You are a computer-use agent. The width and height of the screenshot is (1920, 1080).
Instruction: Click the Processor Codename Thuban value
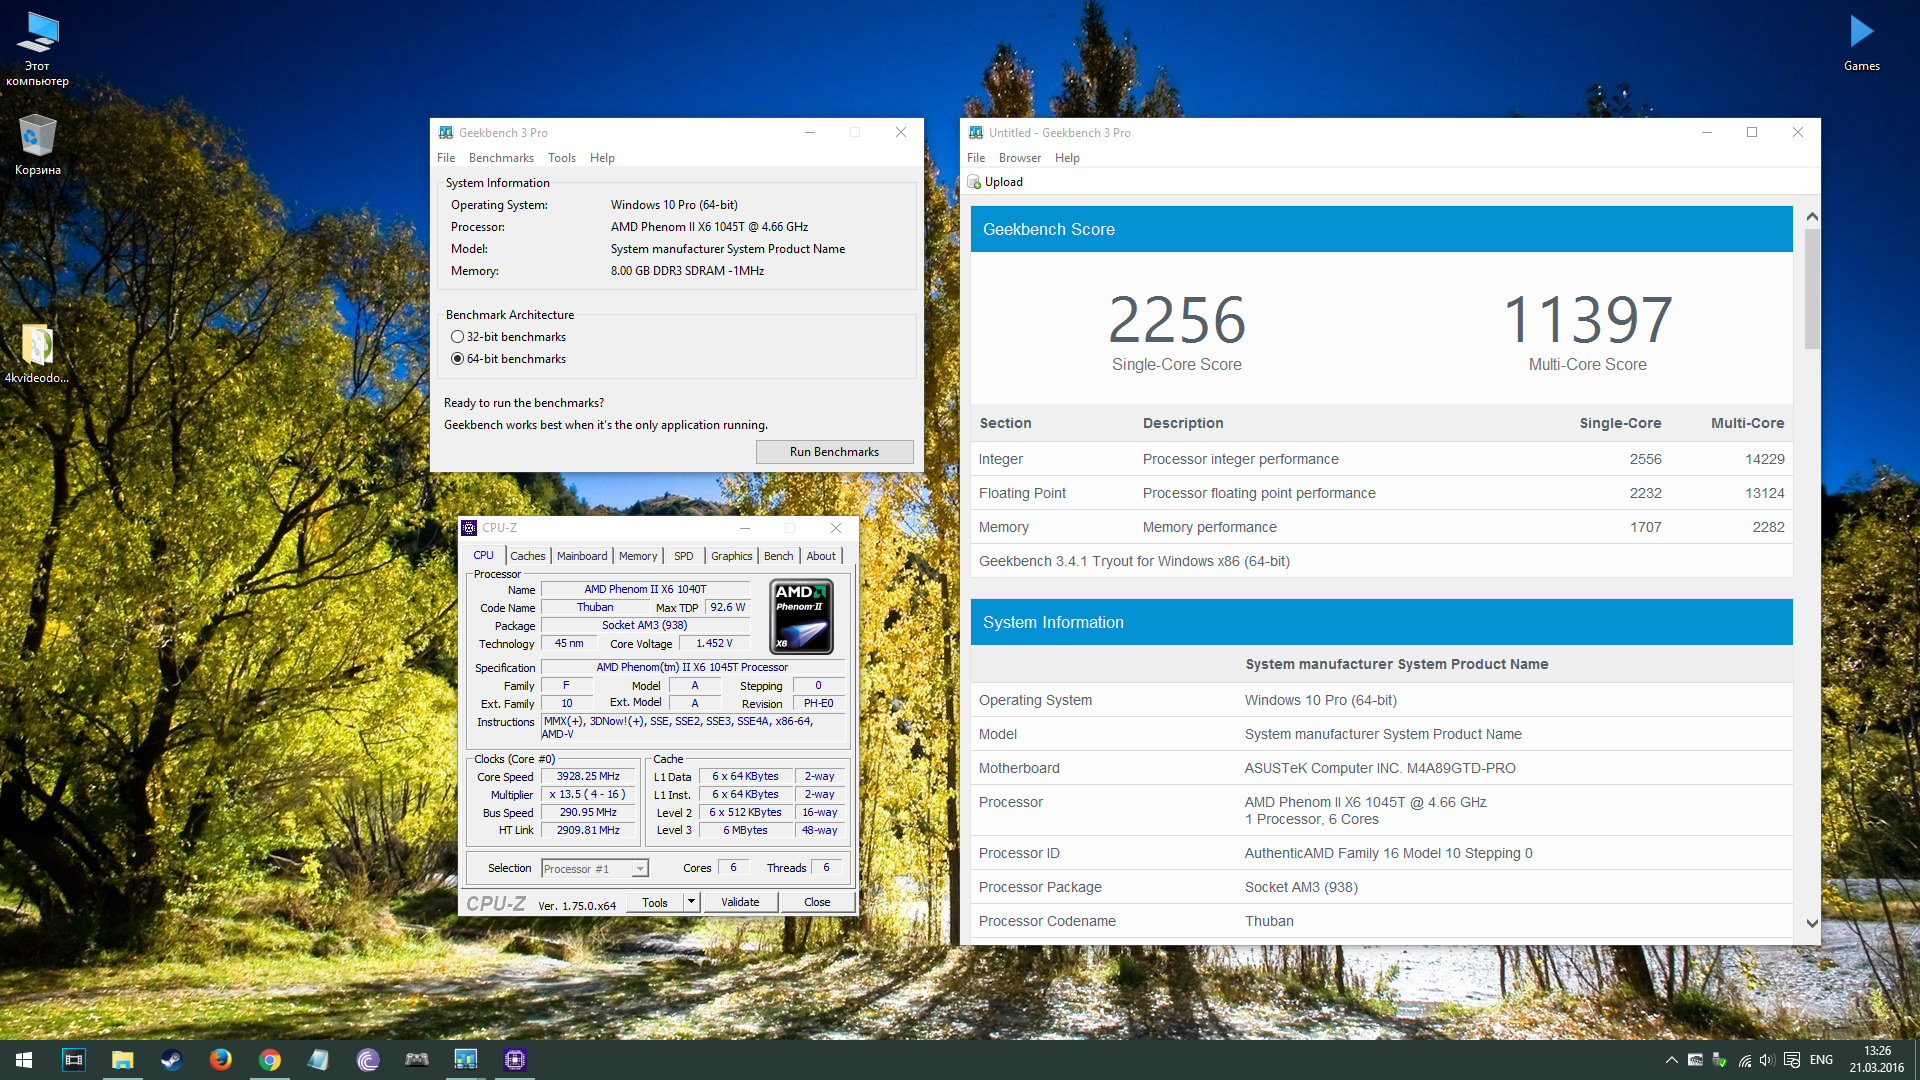pos(1269,921)
